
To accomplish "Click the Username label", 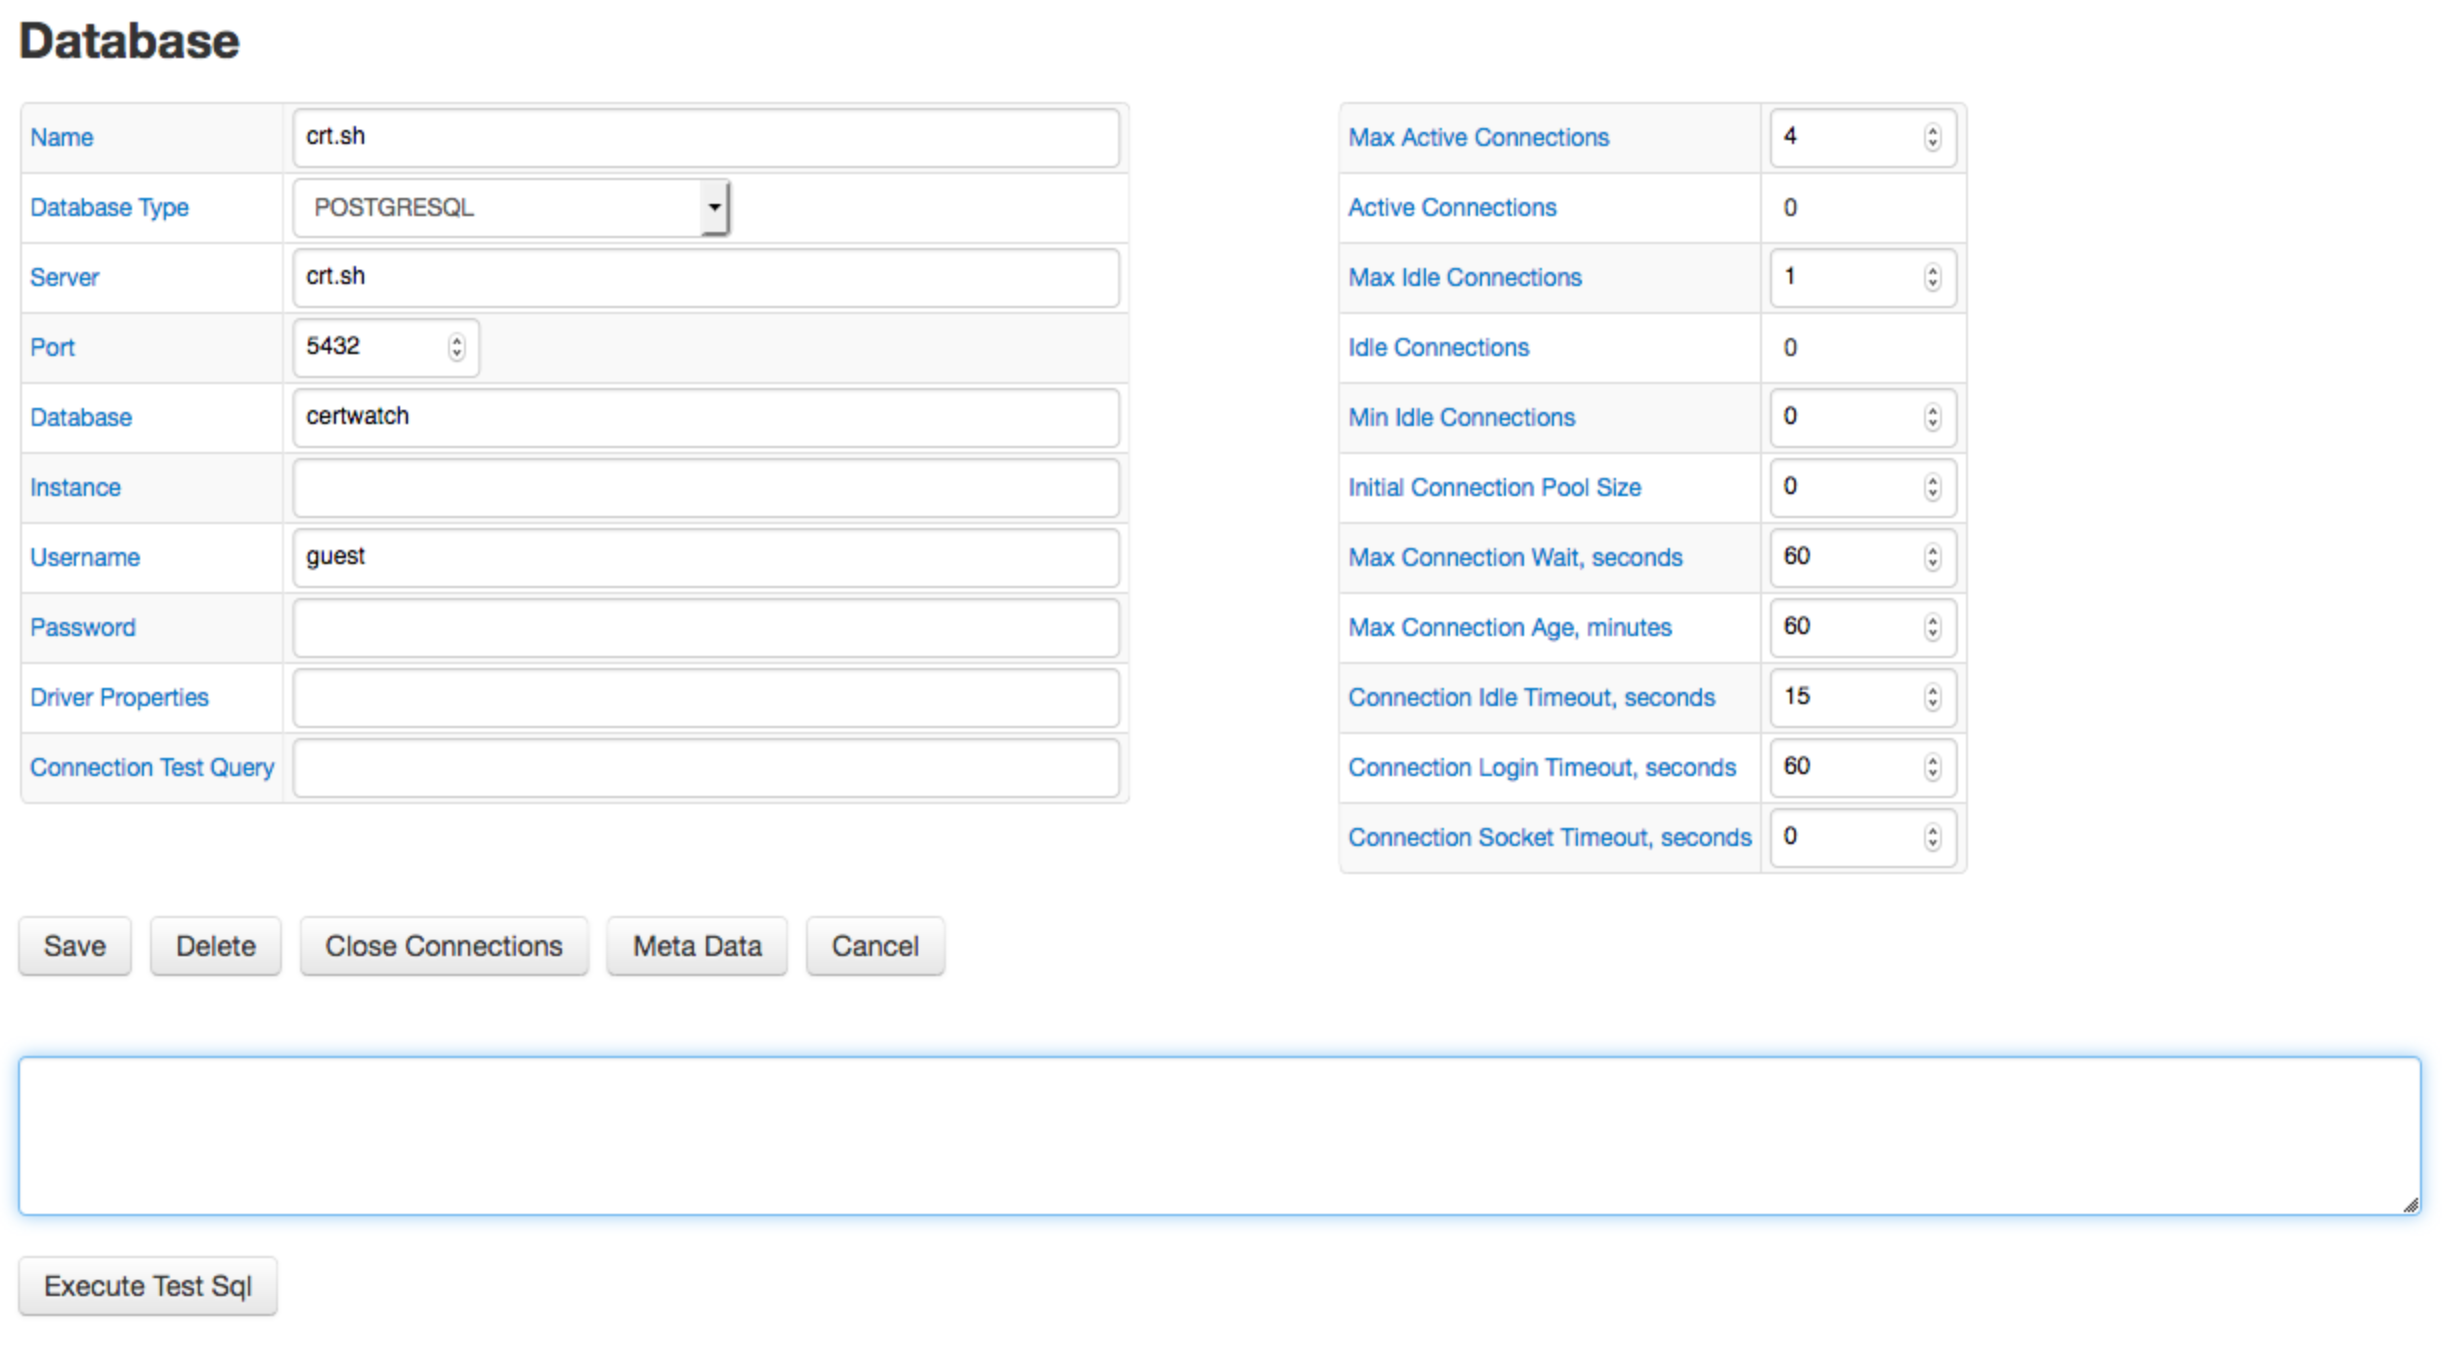I will [85, 558].
